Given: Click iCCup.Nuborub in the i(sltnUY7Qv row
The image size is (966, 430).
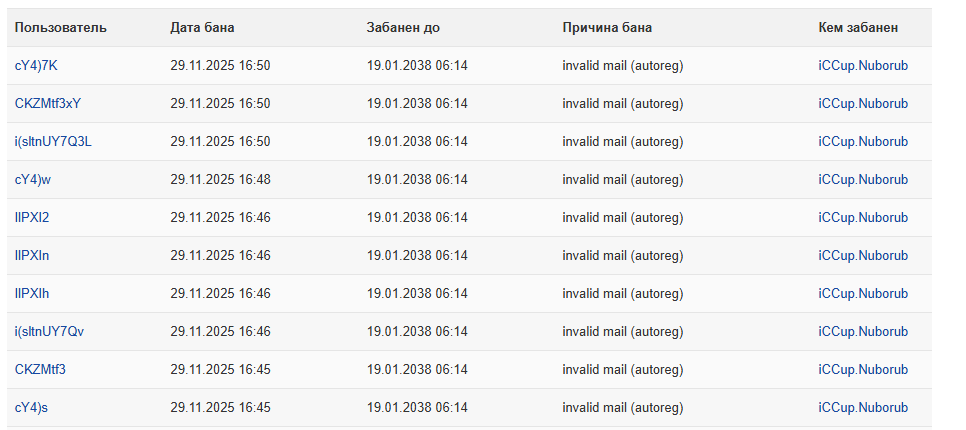Looking at the screenshot, I should [862, 332].
